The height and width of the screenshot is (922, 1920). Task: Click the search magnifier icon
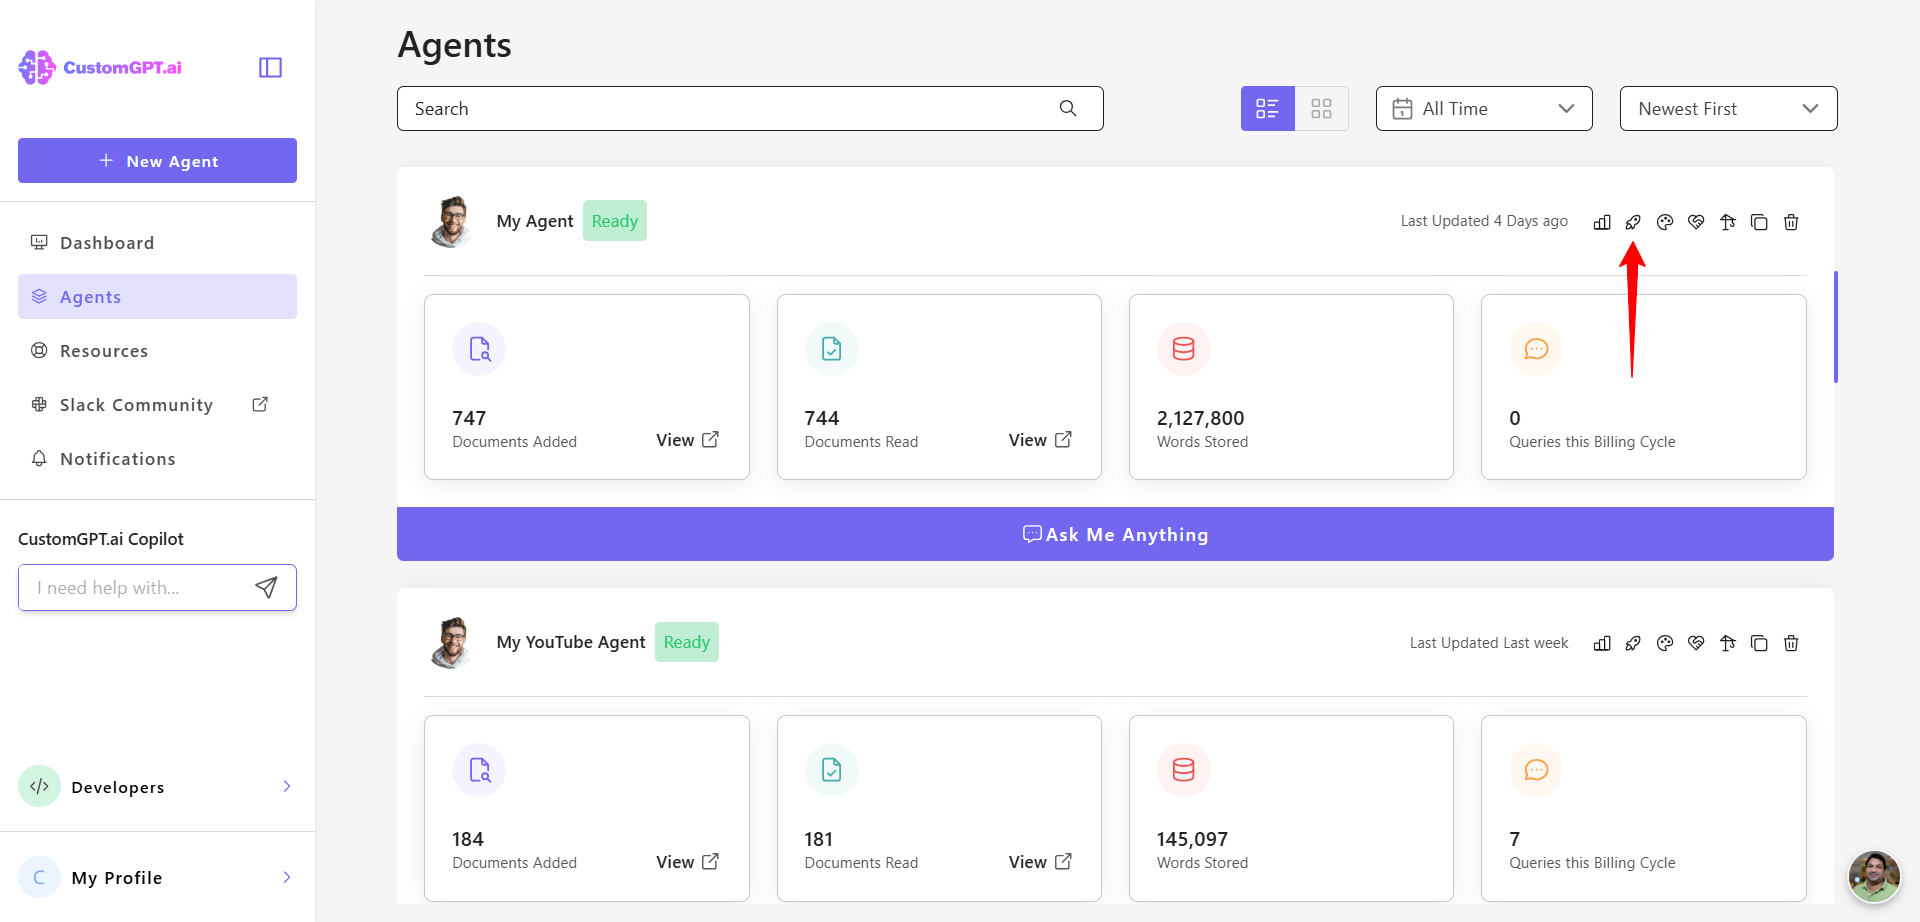pos(1068,108)
